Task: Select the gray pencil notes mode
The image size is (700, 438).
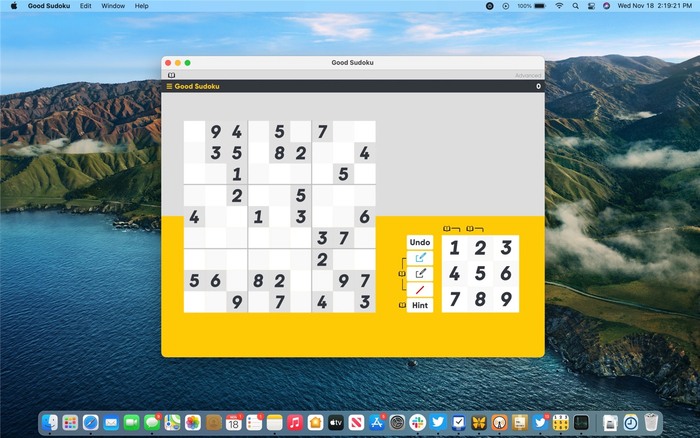Action: pos(420,274)
